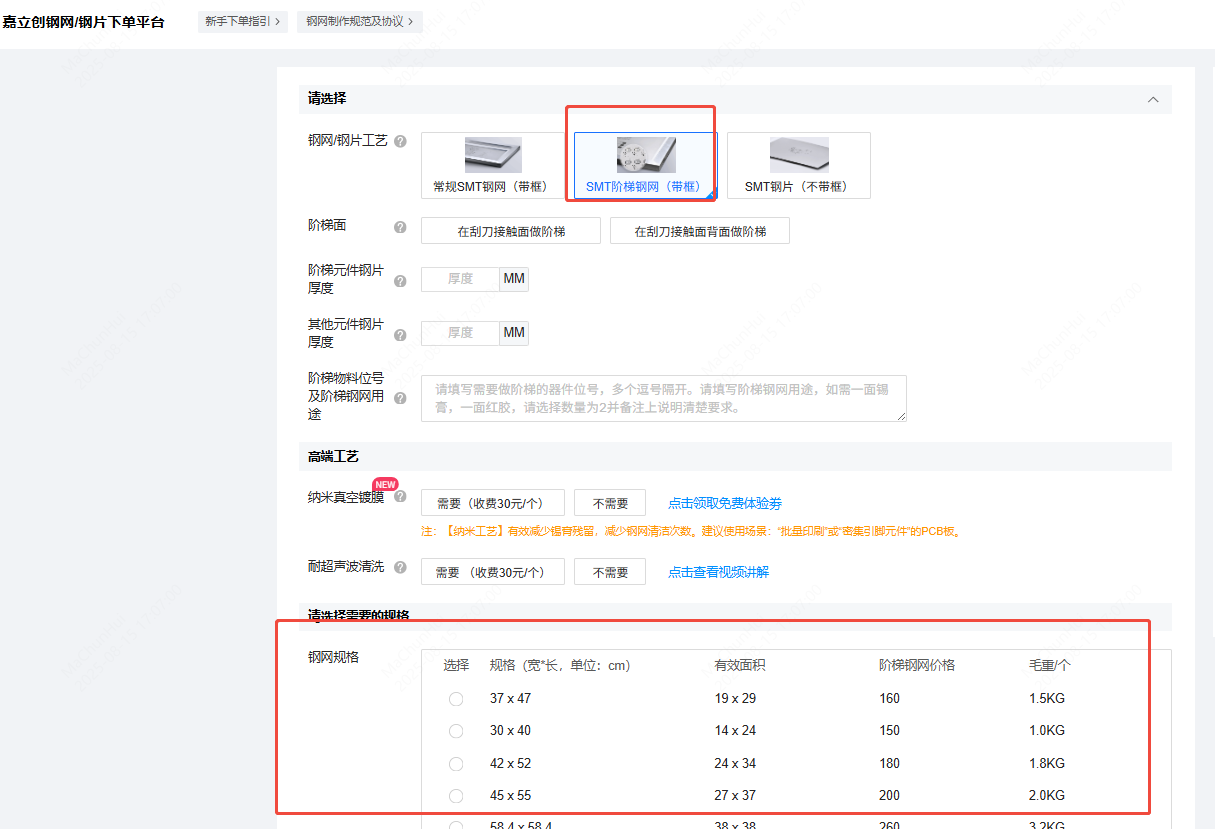Open 新手下单指引 navigation link
The height and width of the screenshot is (829, 1215).
(x=243, y=21)
